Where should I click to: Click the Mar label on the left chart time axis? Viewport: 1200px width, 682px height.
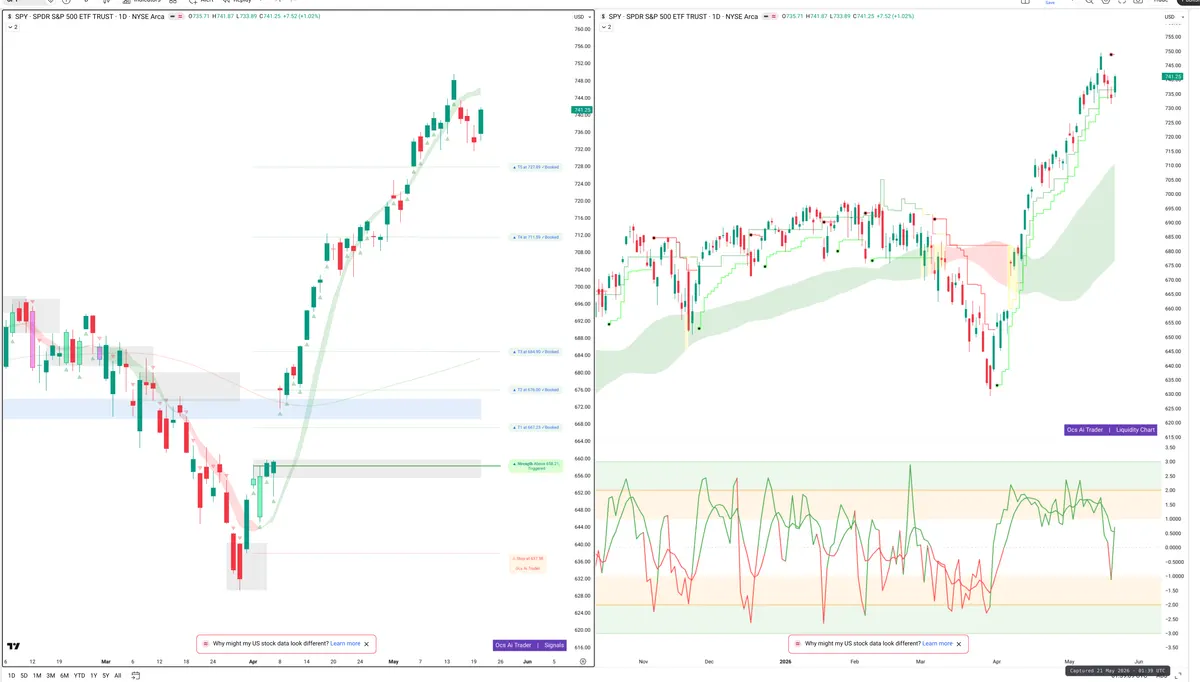(105, 661)
